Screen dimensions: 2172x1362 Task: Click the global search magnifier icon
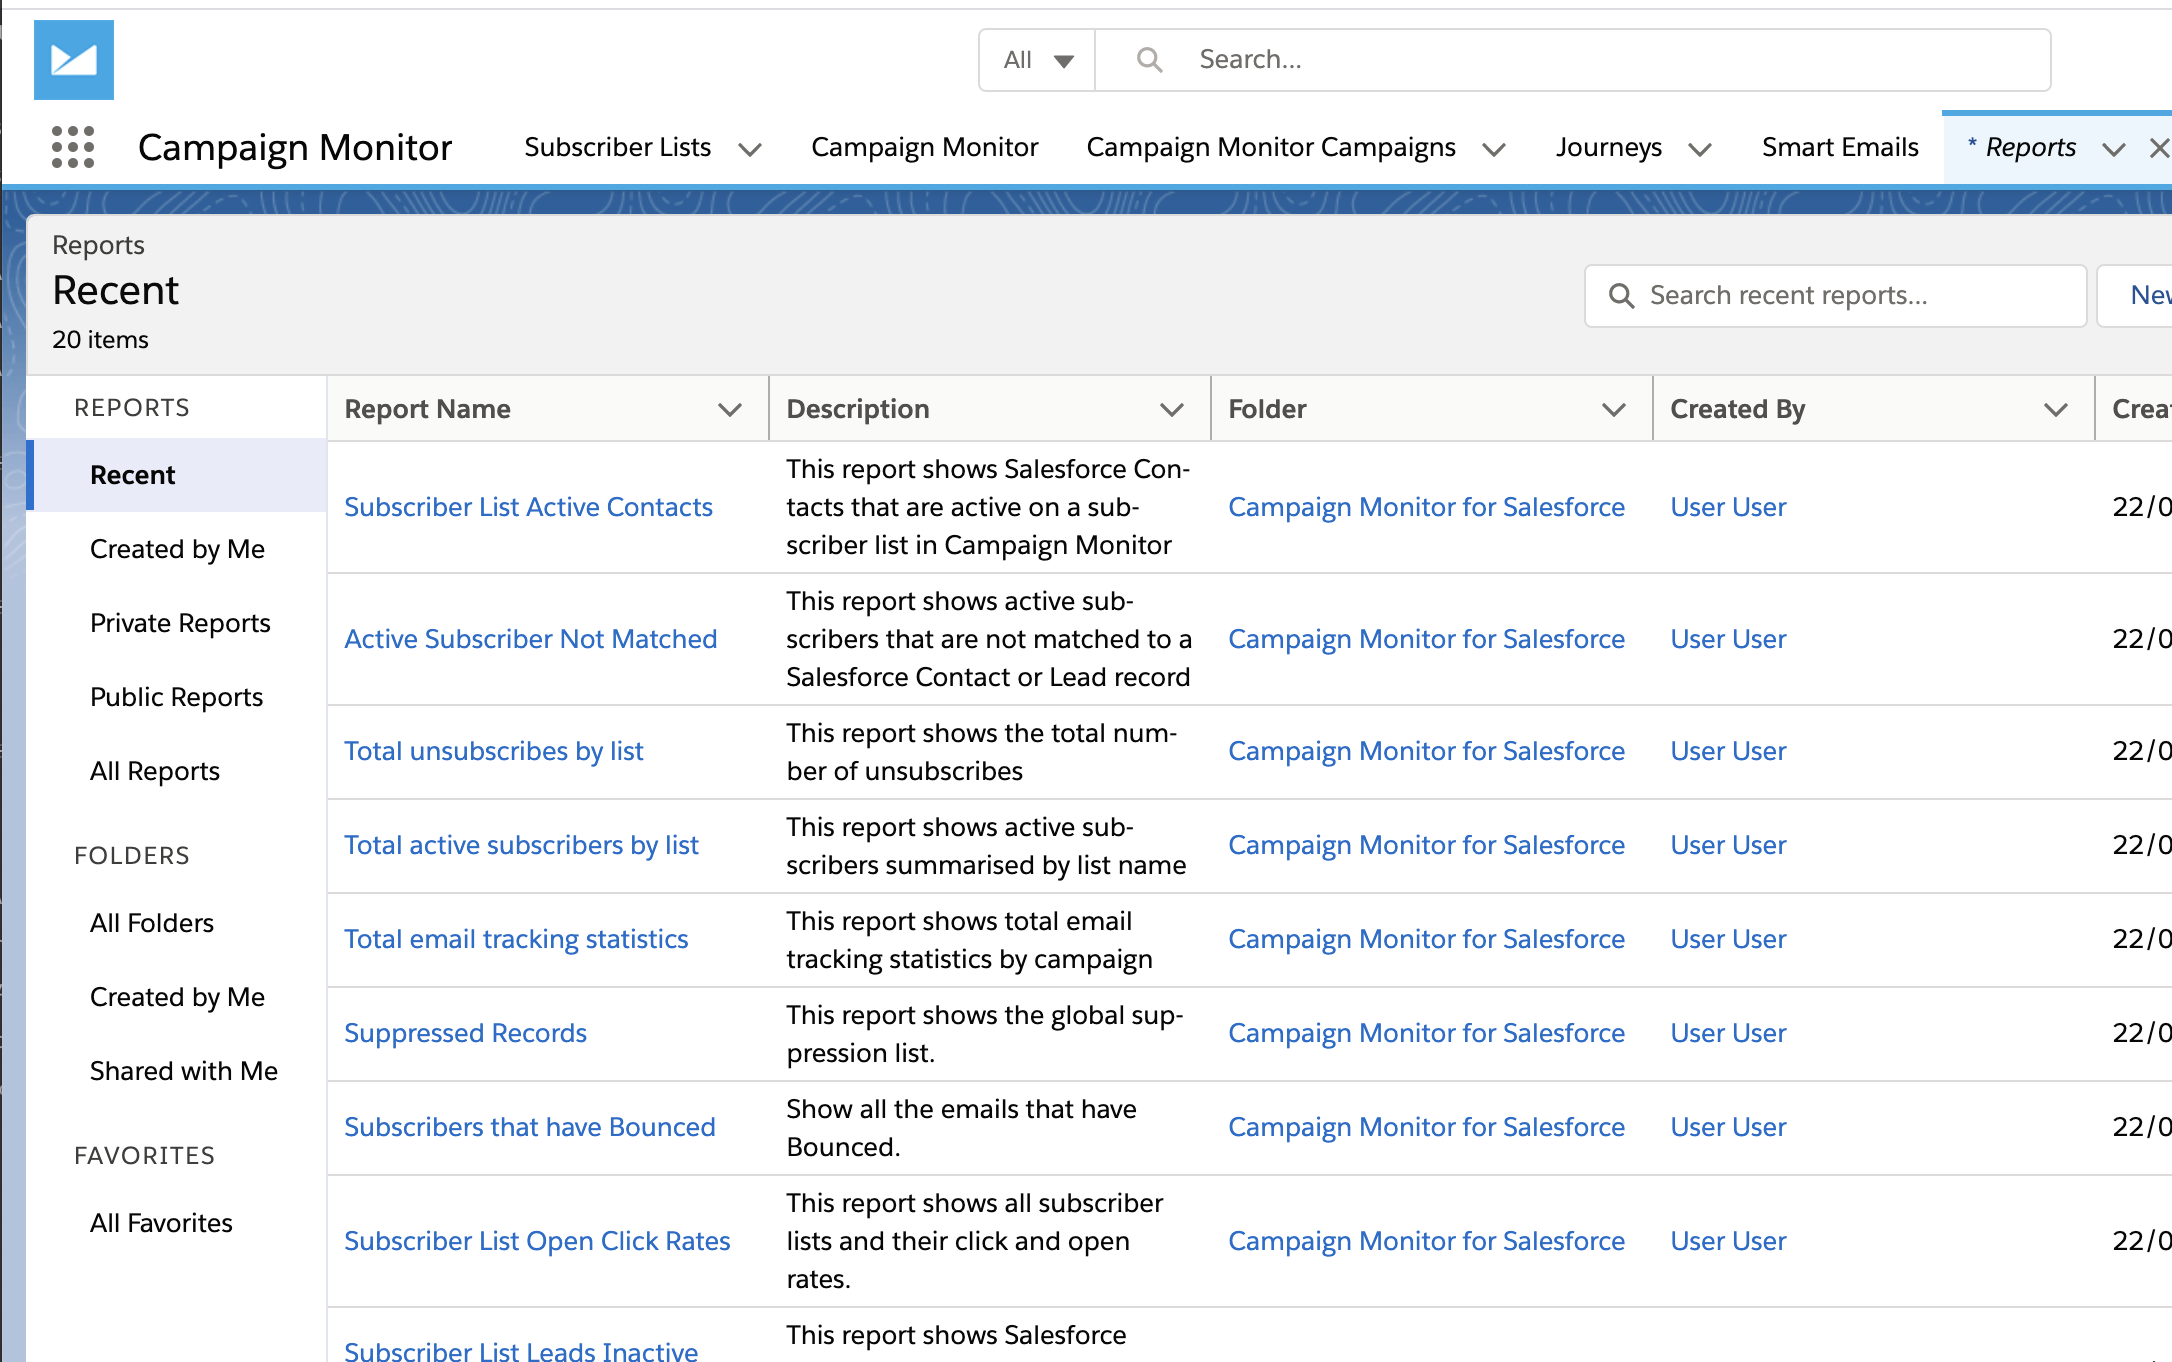click(1150, 60)
